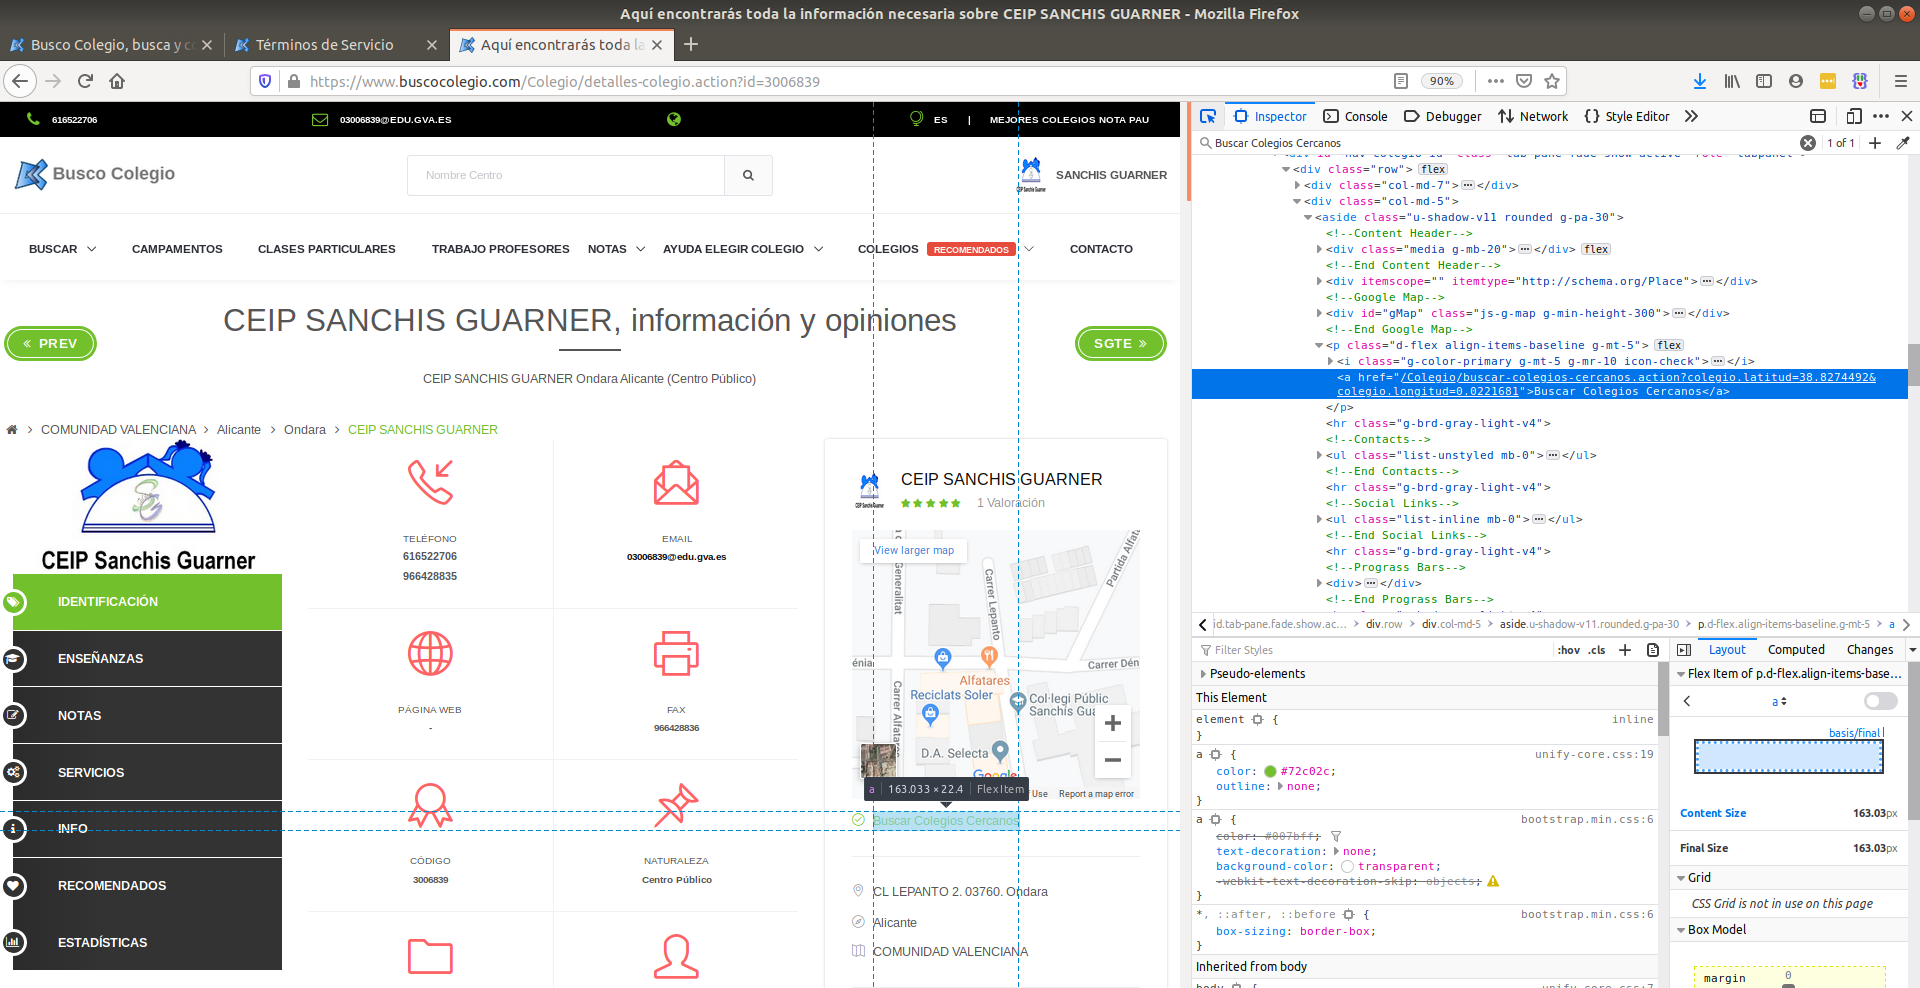The width and height of the screenshot is (1920, 988).
Task: Open AYUDA ELEGIR COLEGIO dropdown
Action: point(743,249)
